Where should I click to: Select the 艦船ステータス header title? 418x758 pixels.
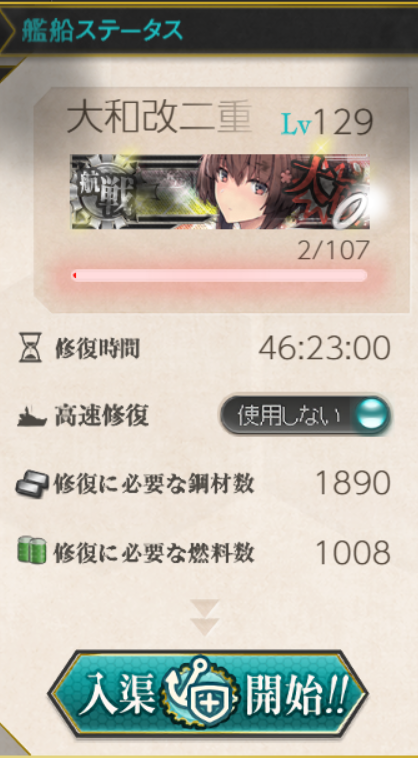click(x=102, y=31)
